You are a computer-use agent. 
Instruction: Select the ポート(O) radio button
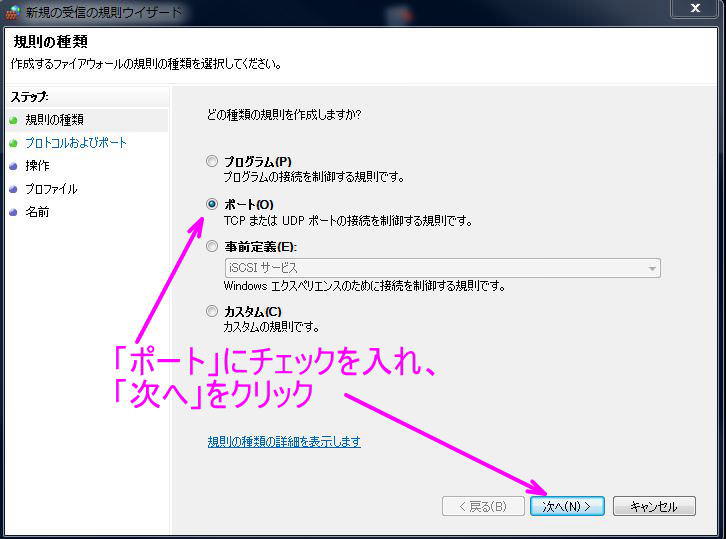point(212,204)
